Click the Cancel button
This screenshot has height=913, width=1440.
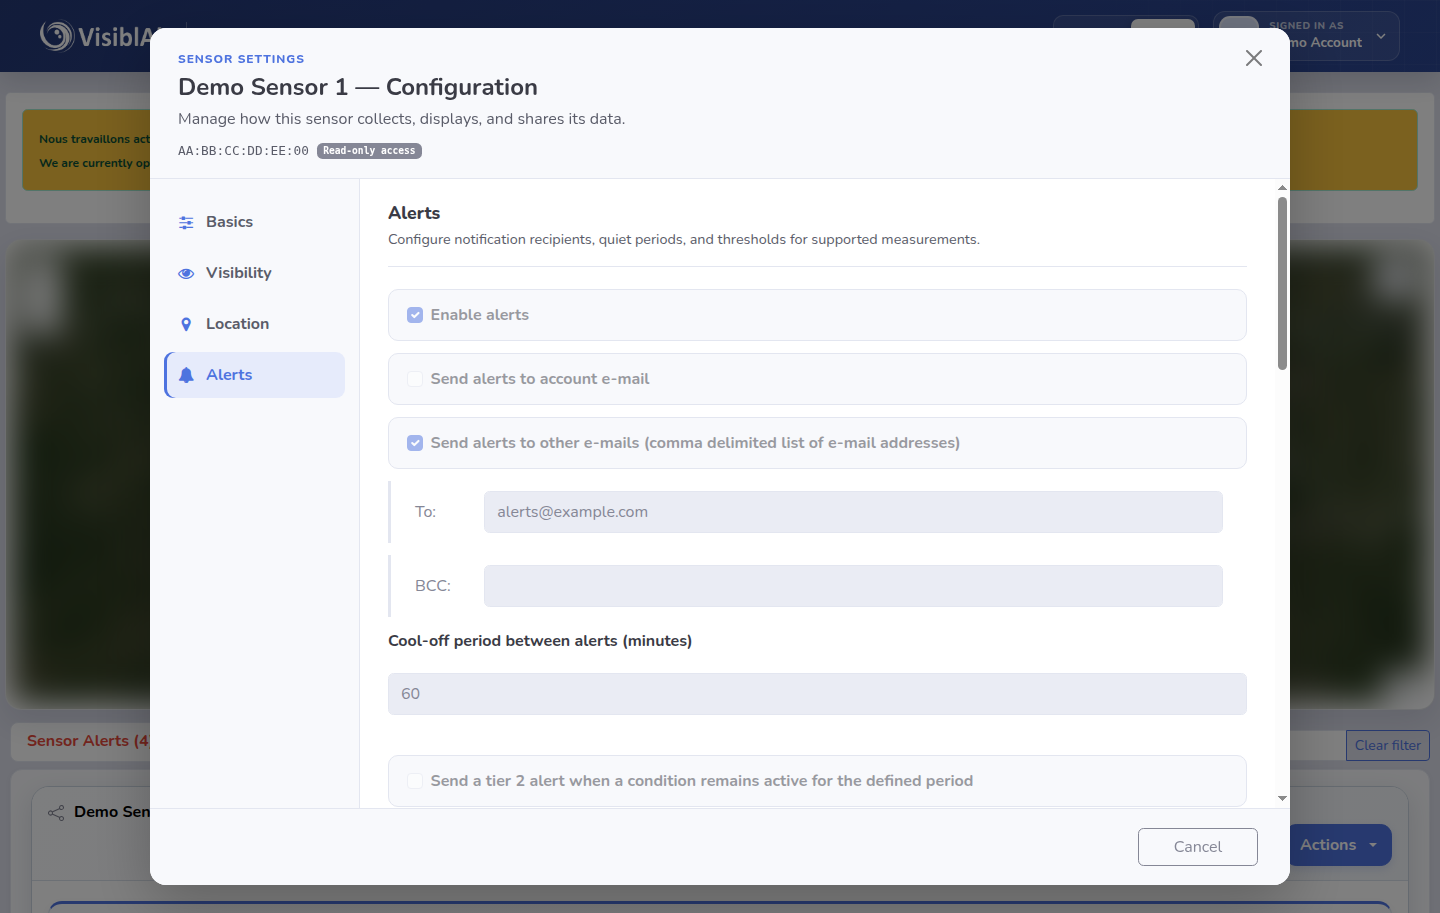1197,847
